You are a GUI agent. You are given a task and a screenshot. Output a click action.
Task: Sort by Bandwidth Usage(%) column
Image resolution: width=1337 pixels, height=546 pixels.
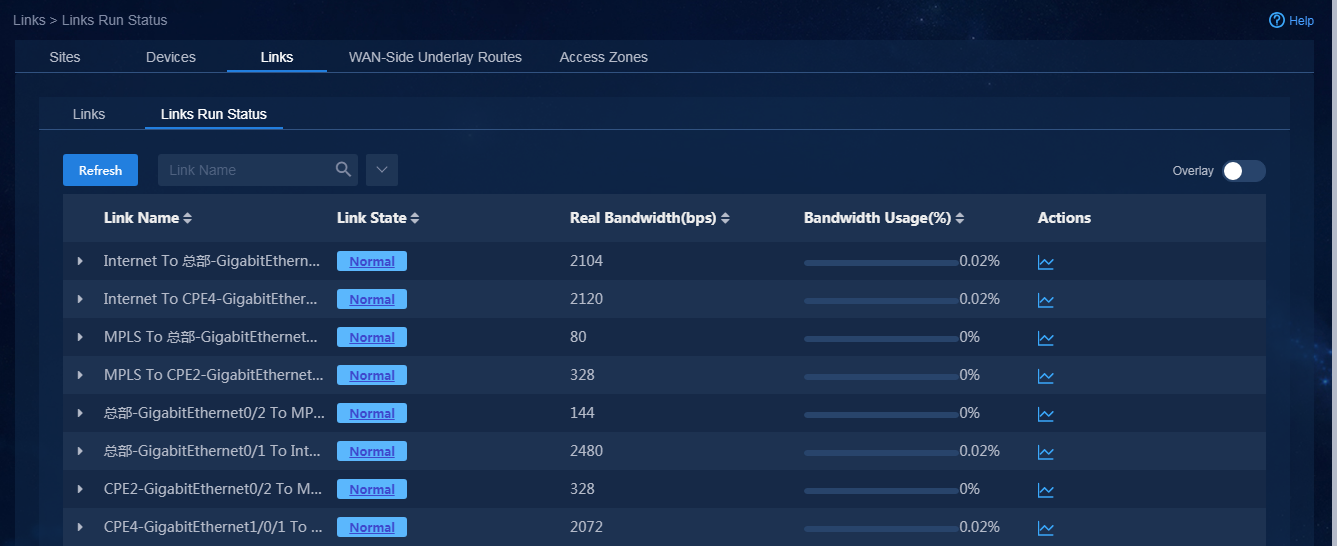[x=960, y=218]
